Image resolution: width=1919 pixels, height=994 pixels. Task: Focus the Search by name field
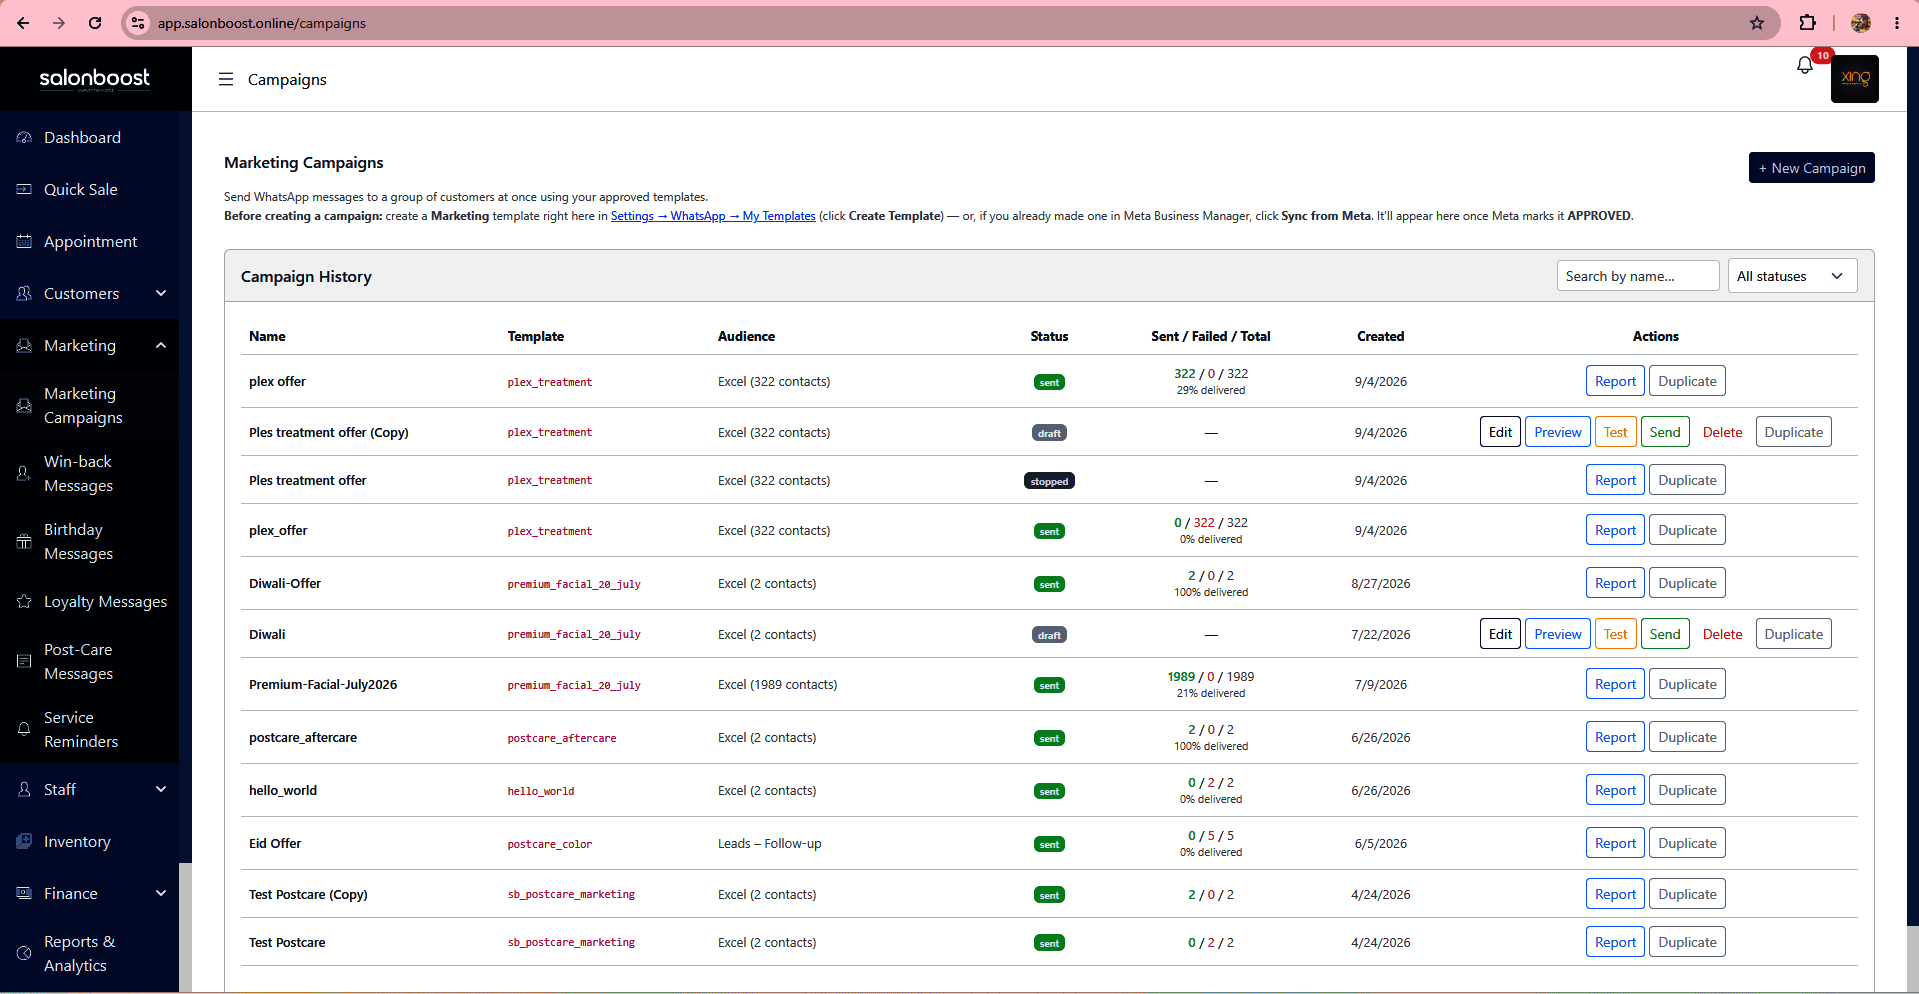[1637, 276]
